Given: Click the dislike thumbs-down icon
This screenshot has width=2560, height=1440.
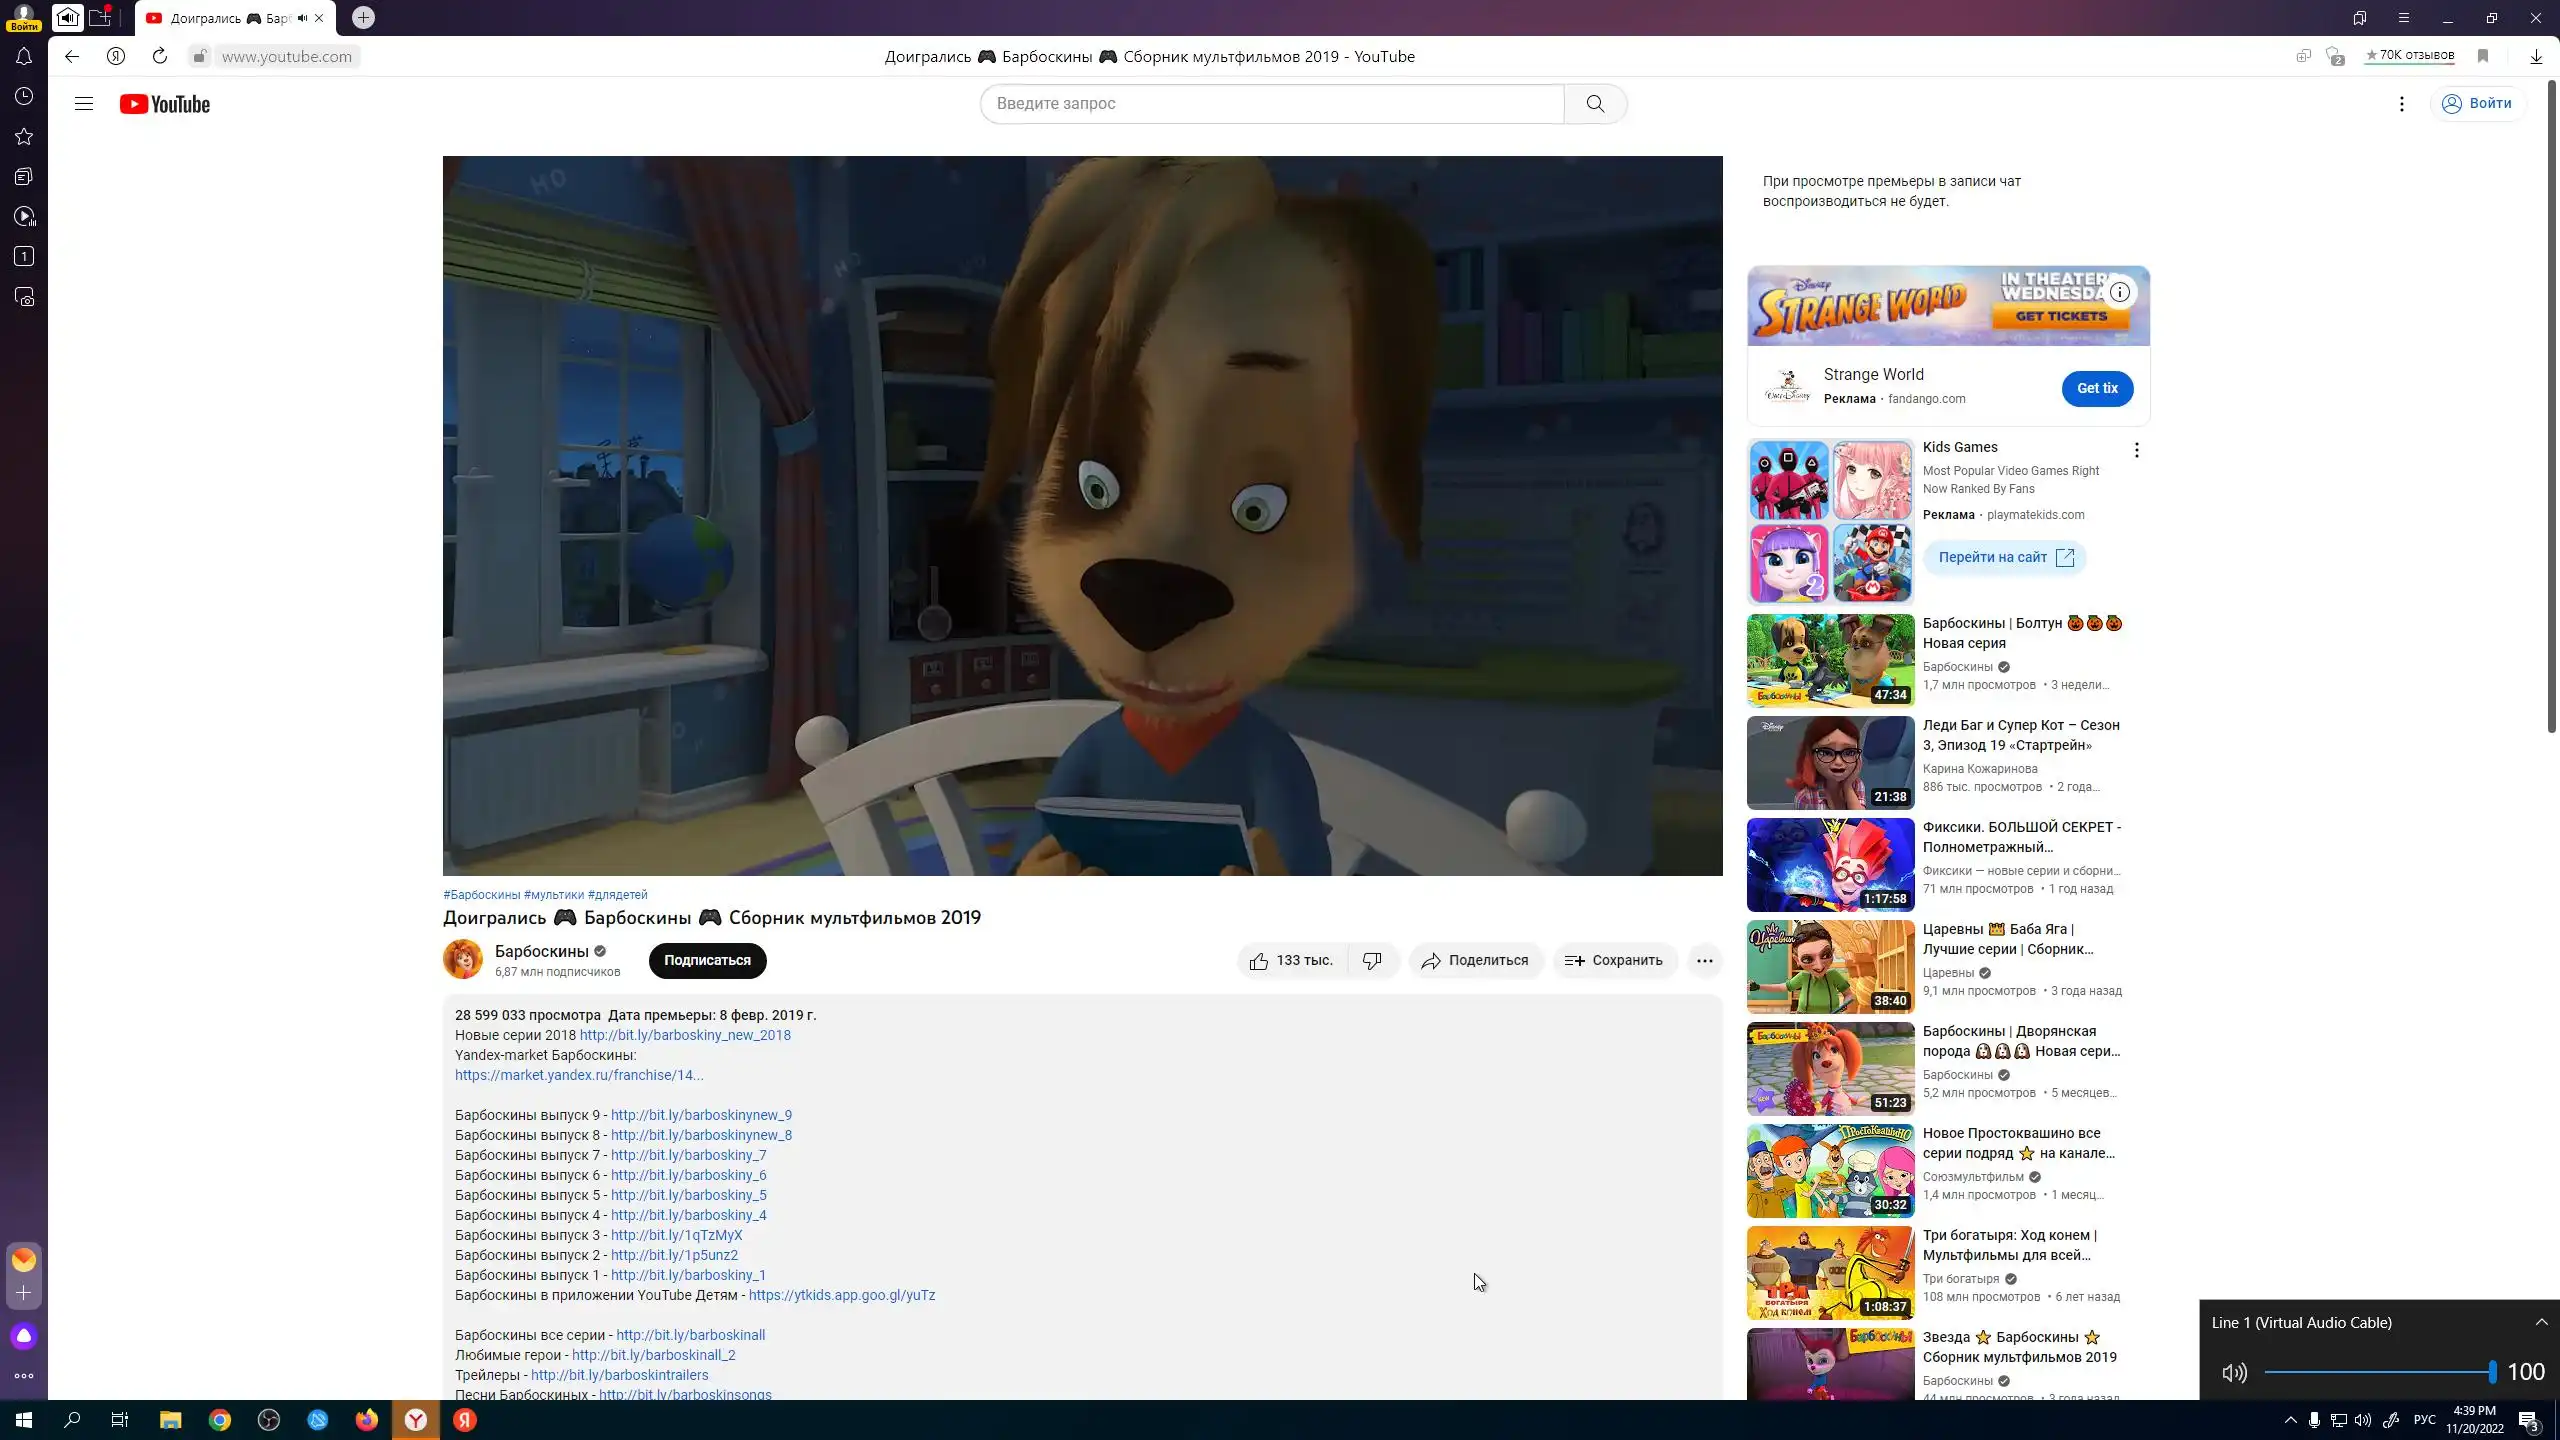Looking at the screenshot, I should point(1372,961).
